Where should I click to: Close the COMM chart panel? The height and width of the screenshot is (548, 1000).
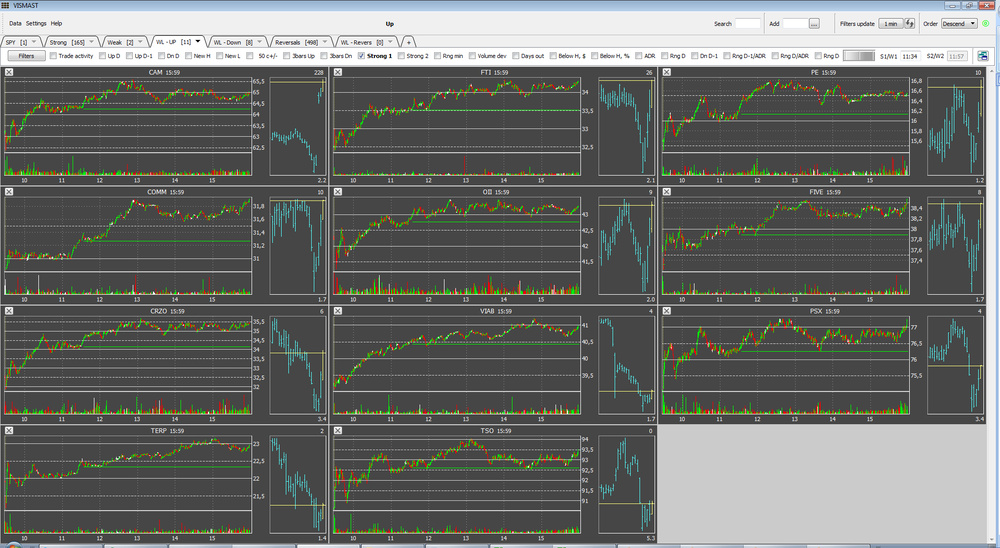coord(9,191)
